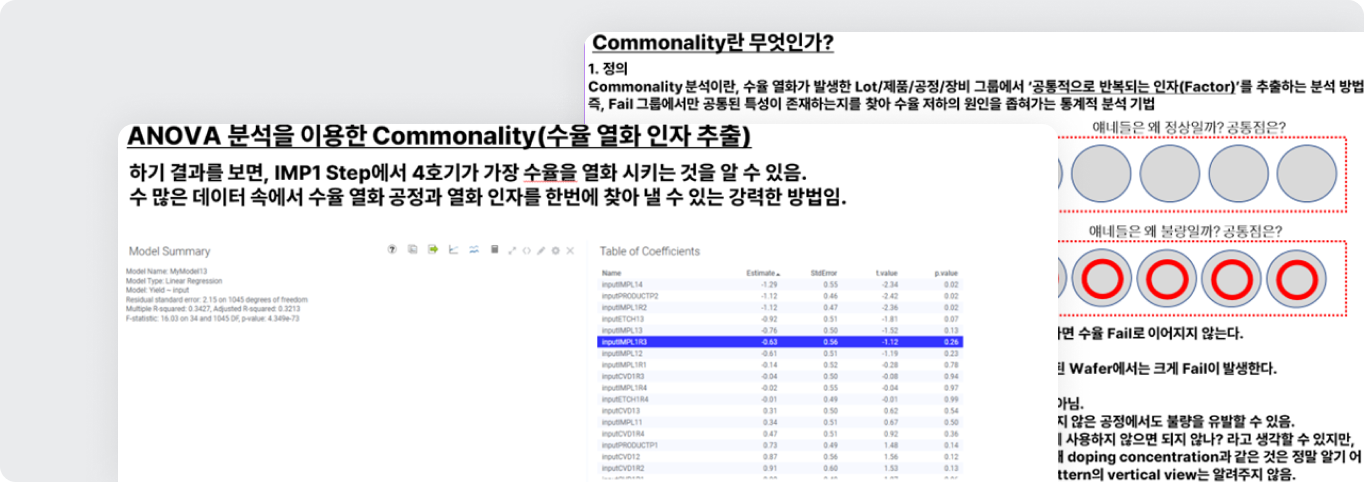Select the inputETCH13 coefficient row
Screen dimensions: 1364x482
tap(780, 318)
